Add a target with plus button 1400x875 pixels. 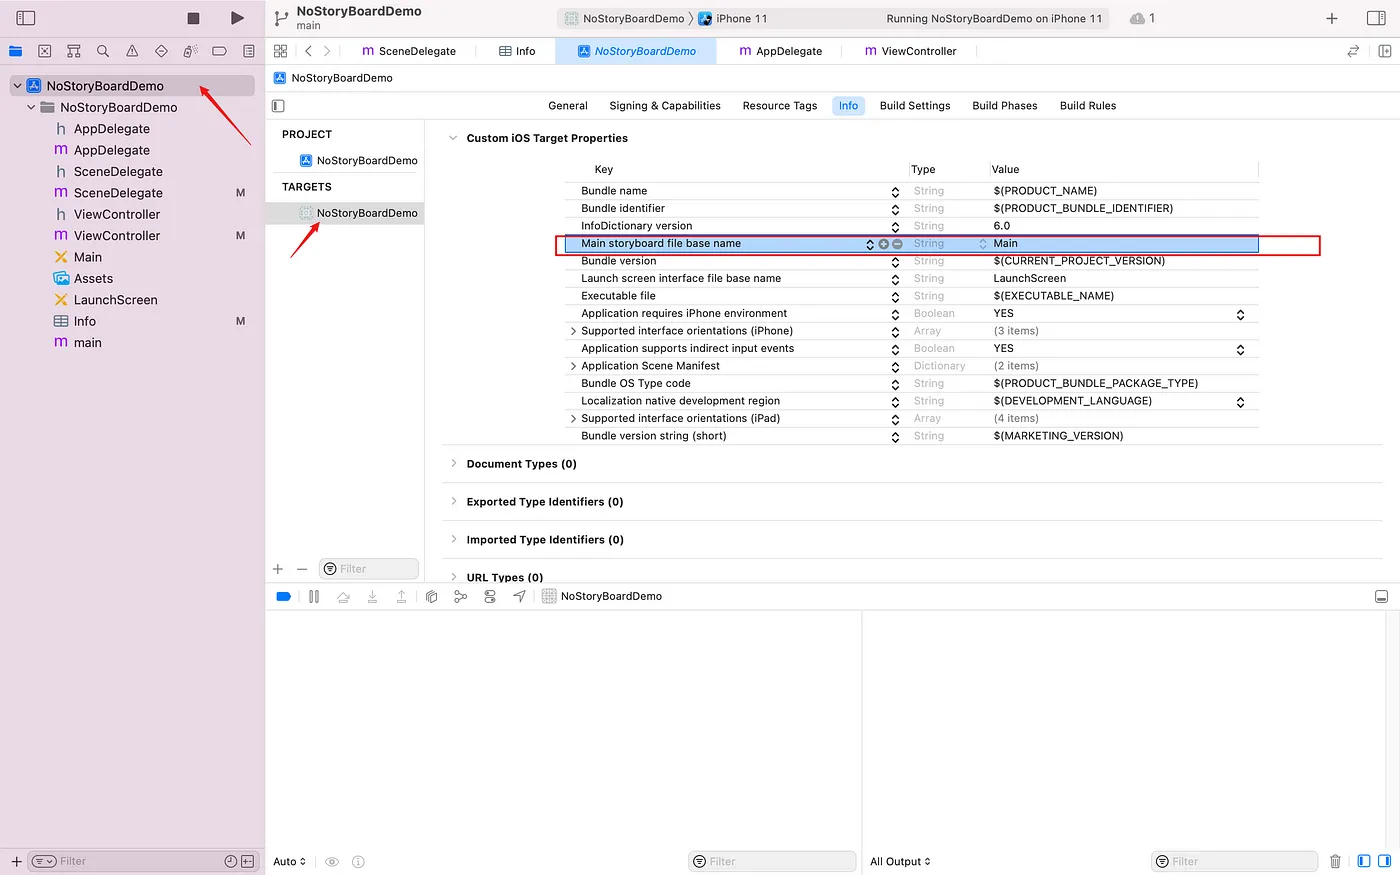(278, 569)
